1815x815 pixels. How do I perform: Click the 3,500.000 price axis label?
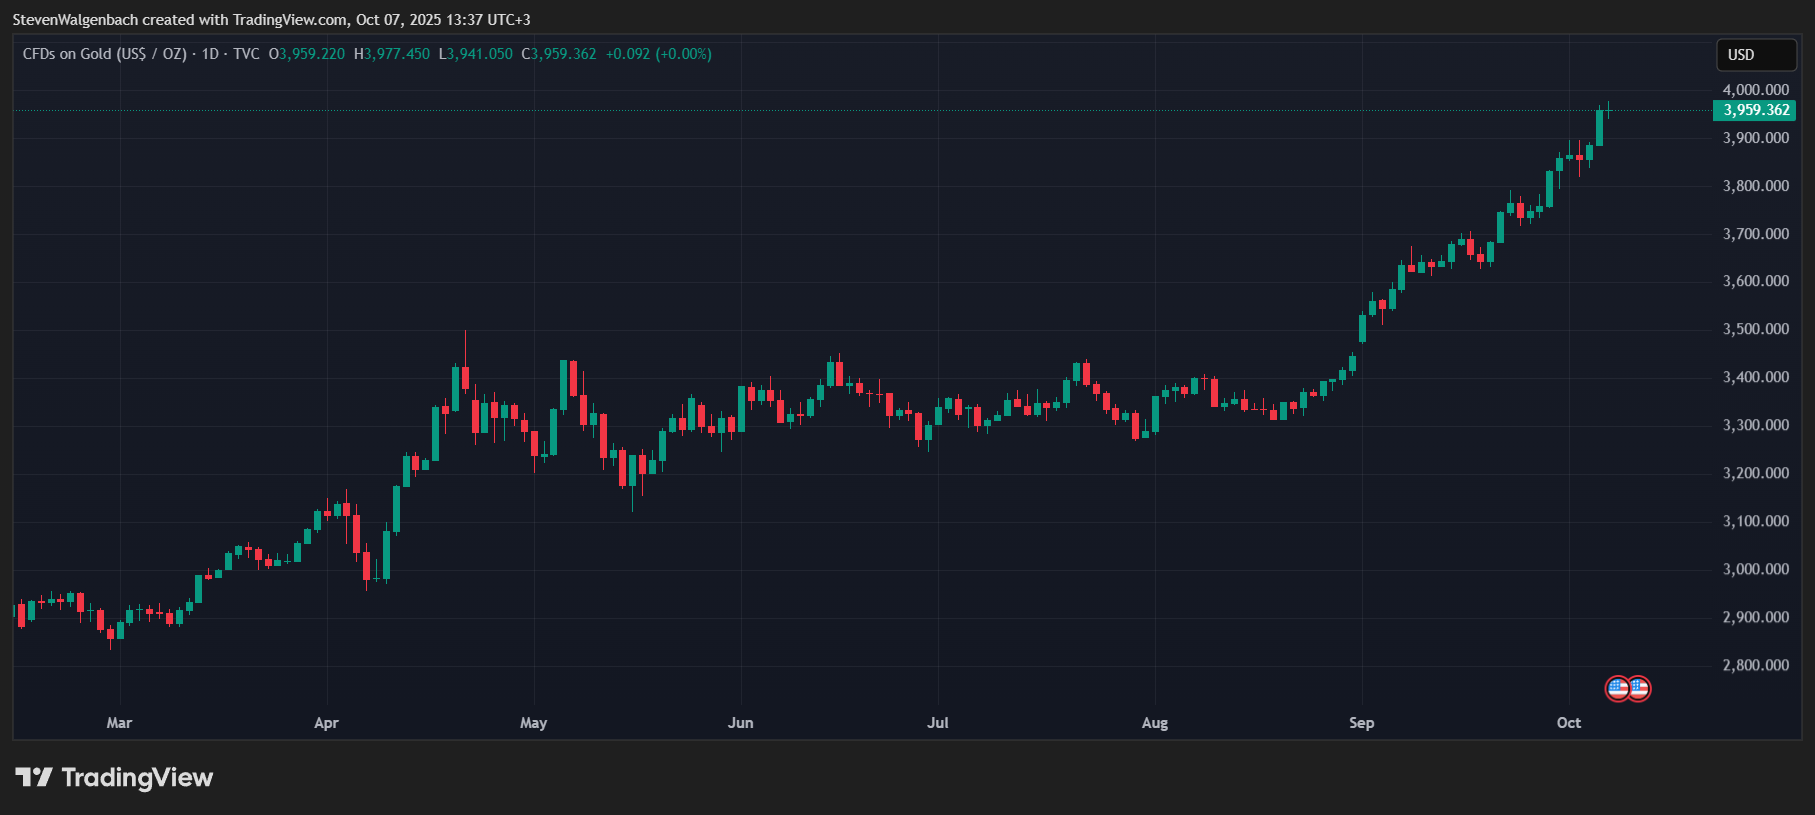[1756, 329]
